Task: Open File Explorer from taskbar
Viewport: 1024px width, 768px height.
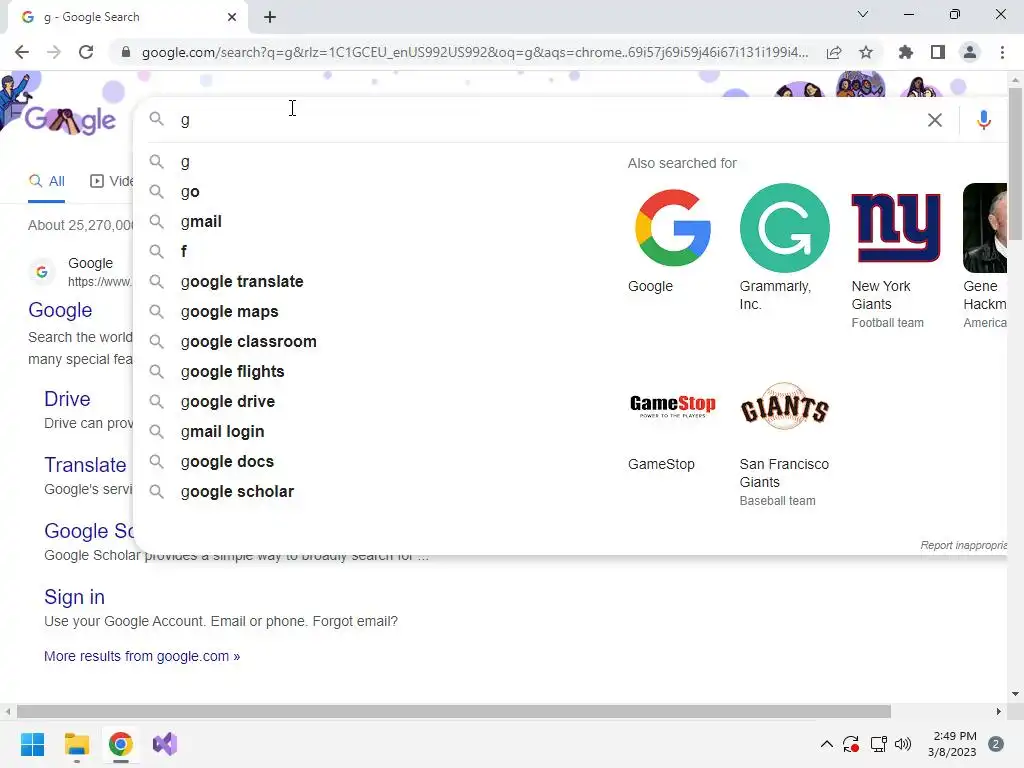Action: tap(76, 744)
